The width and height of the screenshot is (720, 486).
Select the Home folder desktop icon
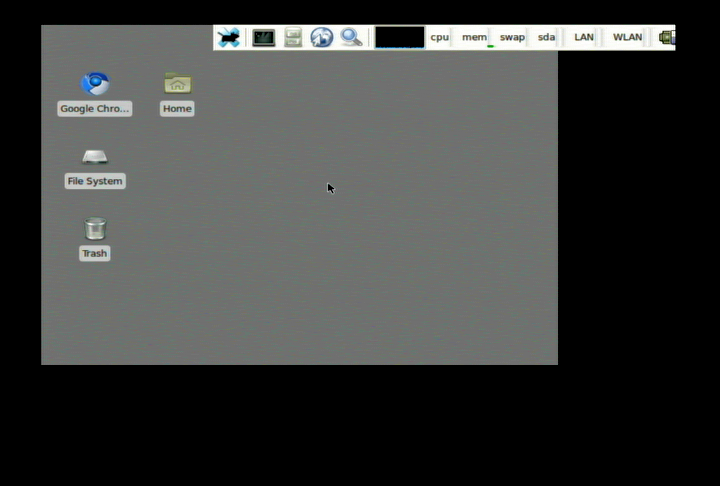178,83
